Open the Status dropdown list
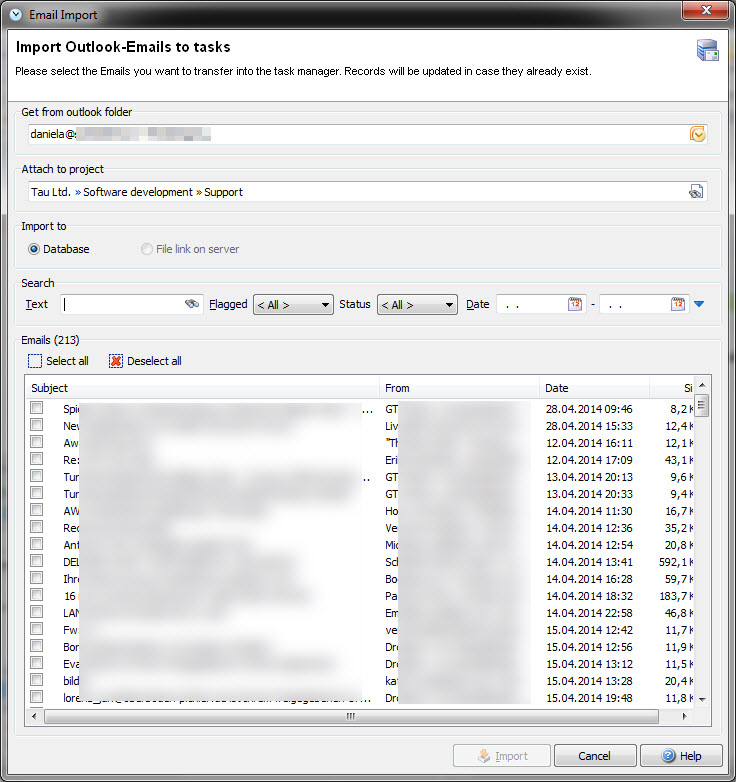This screenshot has width=736, height=782. coord(417,305)
